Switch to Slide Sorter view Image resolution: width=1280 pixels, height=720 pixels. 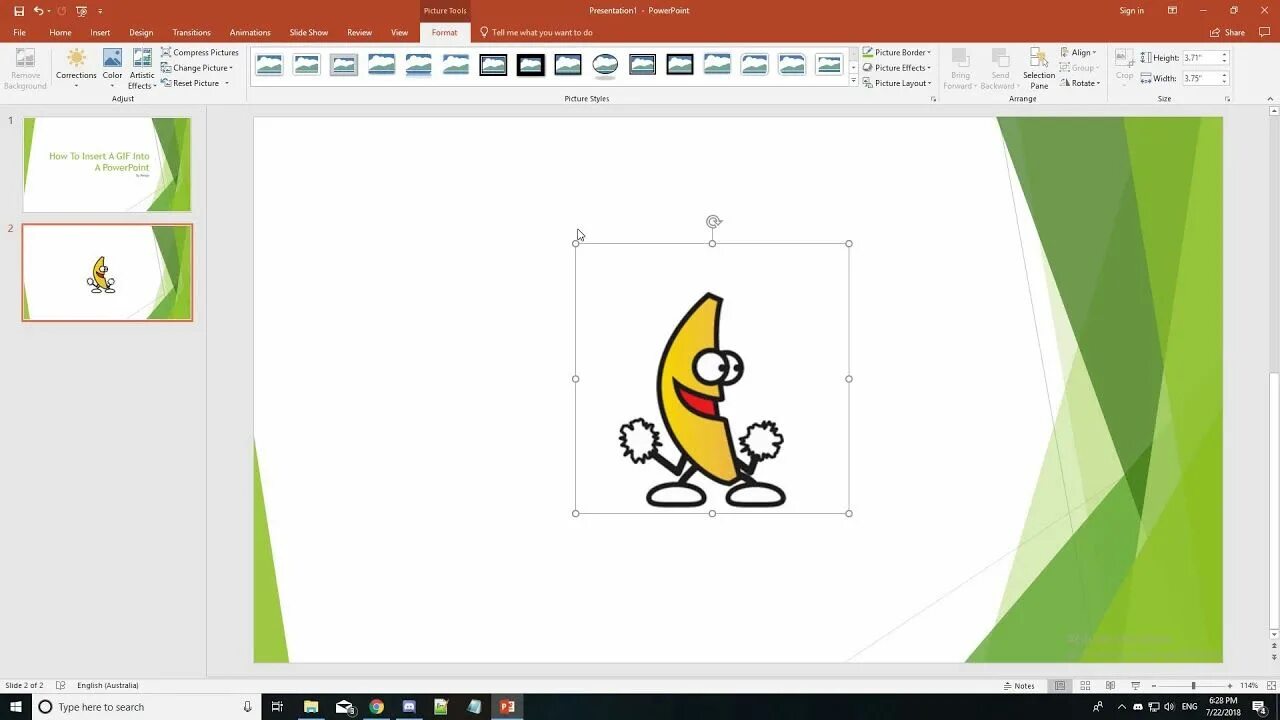pyautogui.click(x=1085, y=686)
